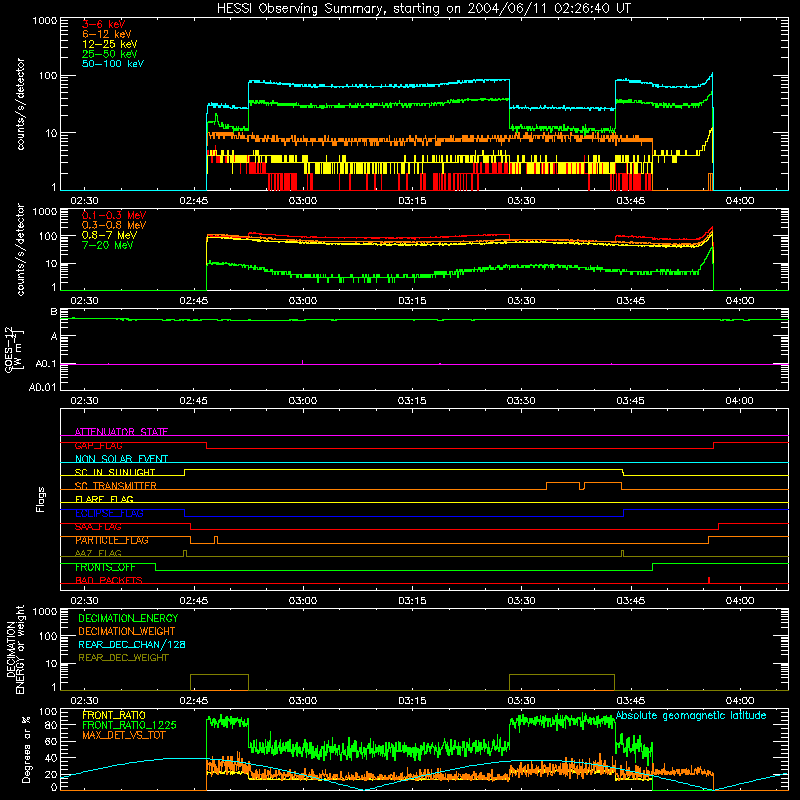Select the AAZ_FLAG label
The height and width of the screenshot is (800, 800).
pos(98,553)
